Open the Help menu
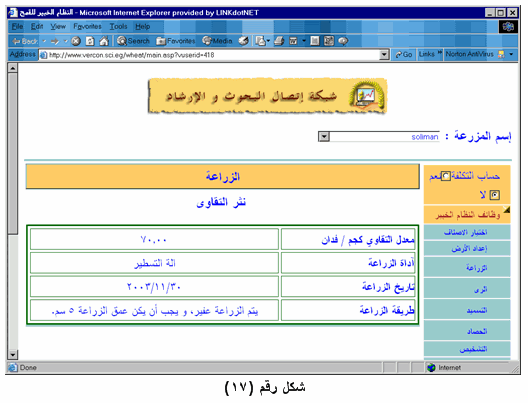 coord(142,27)
